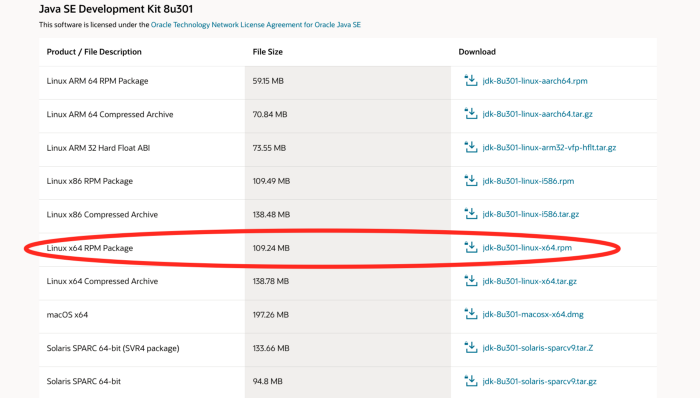The image size is (700, 398).
Task: Select the jdk-8u301-linux-x64.tar.gz download link
Action: 529,281
